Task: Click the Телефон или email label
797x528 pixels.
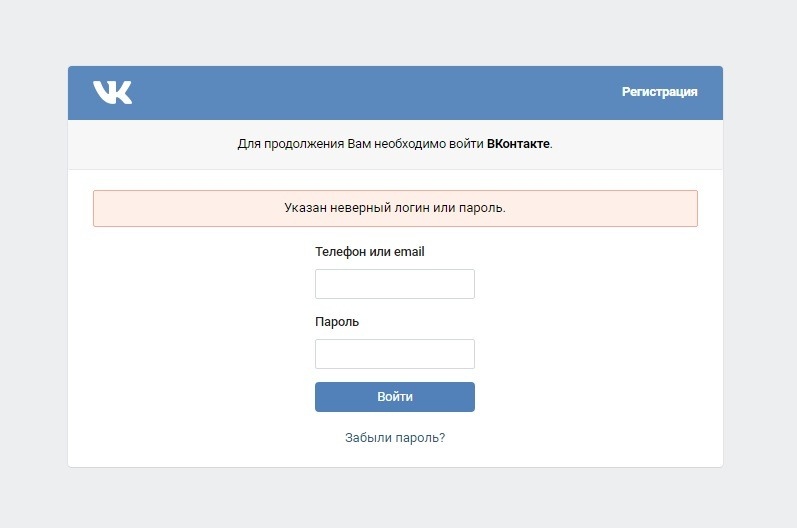Action: tap(369, 252)
